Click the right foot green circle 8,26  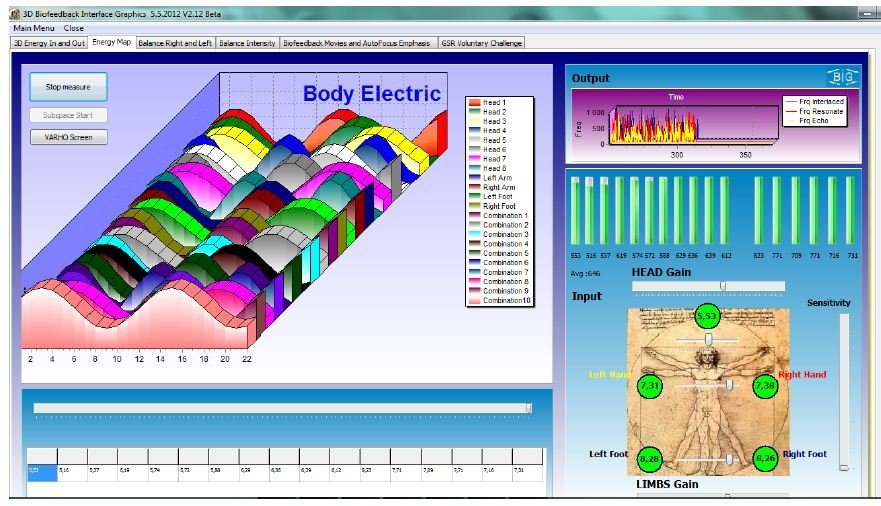tap(765, 457)
